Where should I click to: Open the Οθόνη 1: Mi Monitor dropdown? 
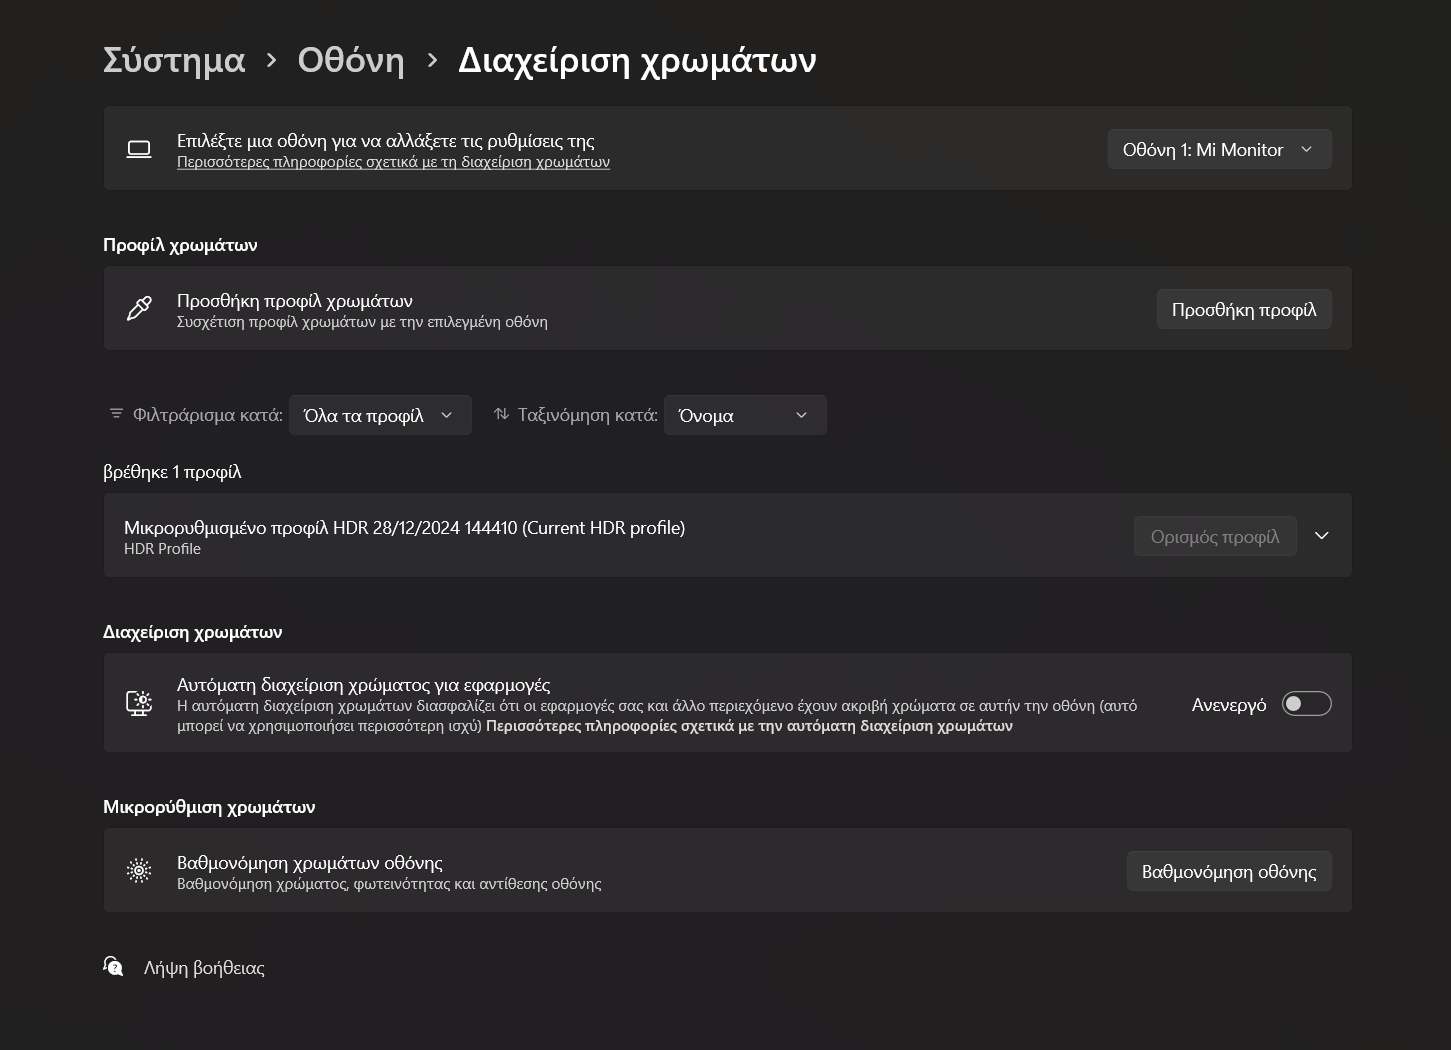(1219, 149)
